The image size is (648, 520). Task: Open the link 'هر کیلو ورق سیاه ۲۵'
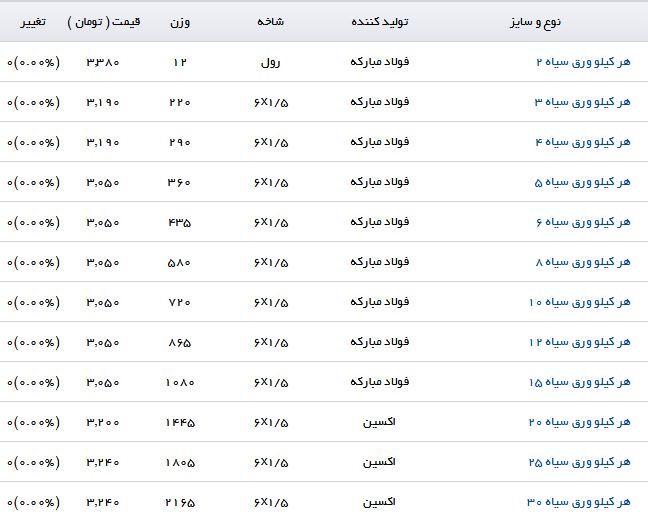click(x=579, y=463)
